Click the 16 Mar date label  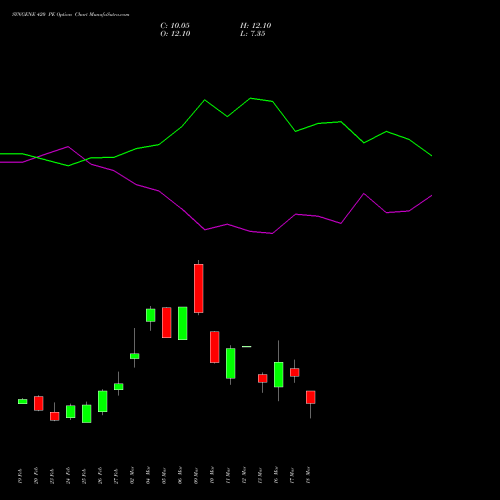[276, 475]
